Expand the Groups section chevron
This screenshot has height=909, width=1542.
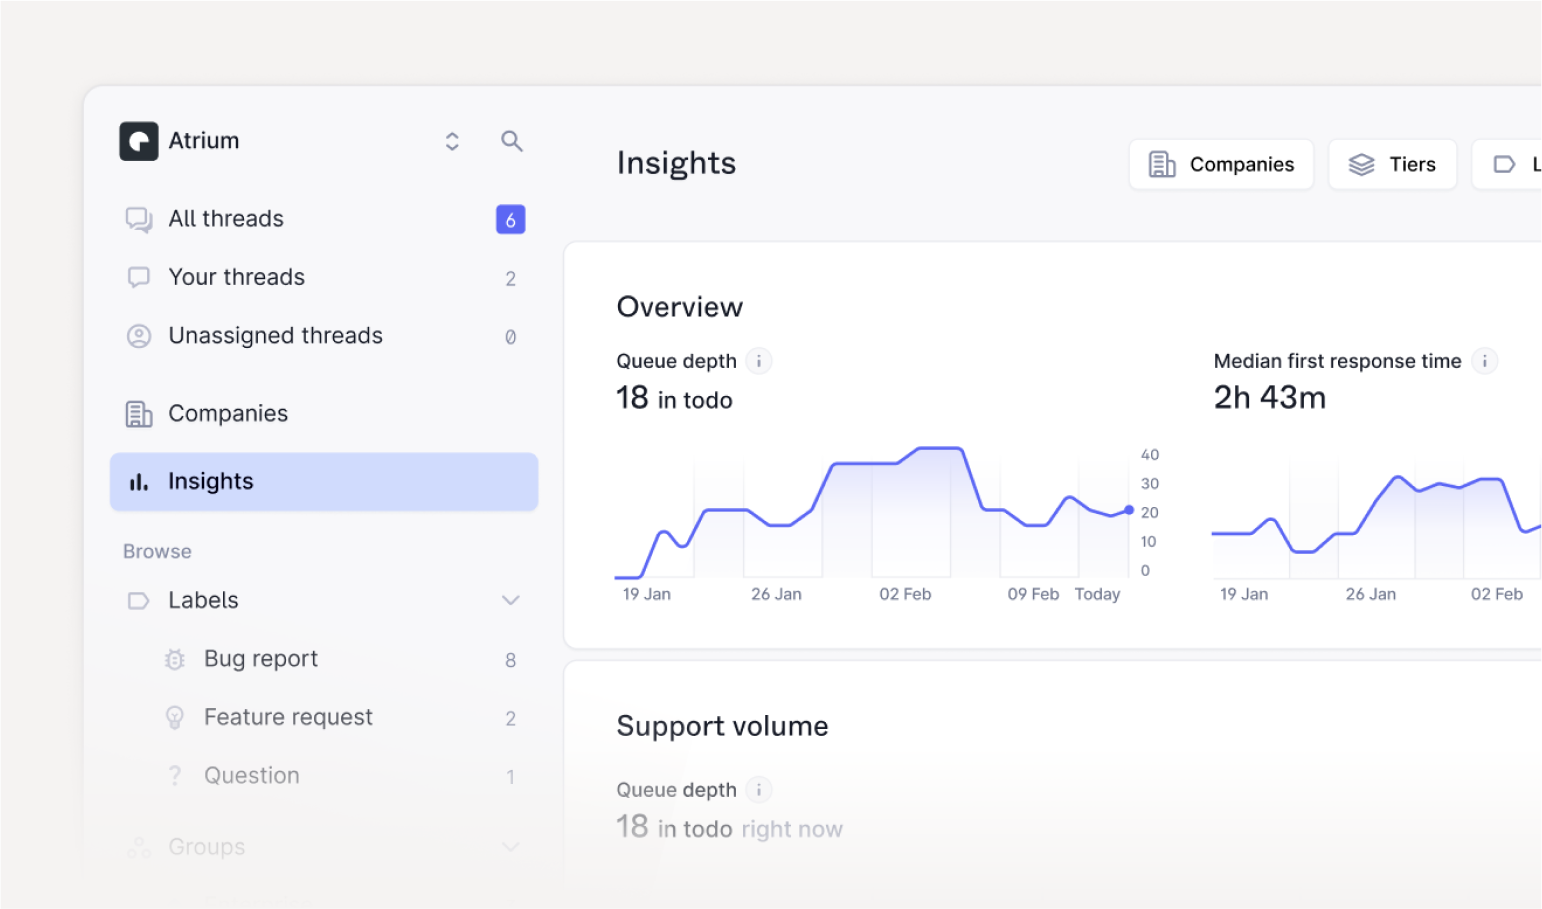point(510,847)
